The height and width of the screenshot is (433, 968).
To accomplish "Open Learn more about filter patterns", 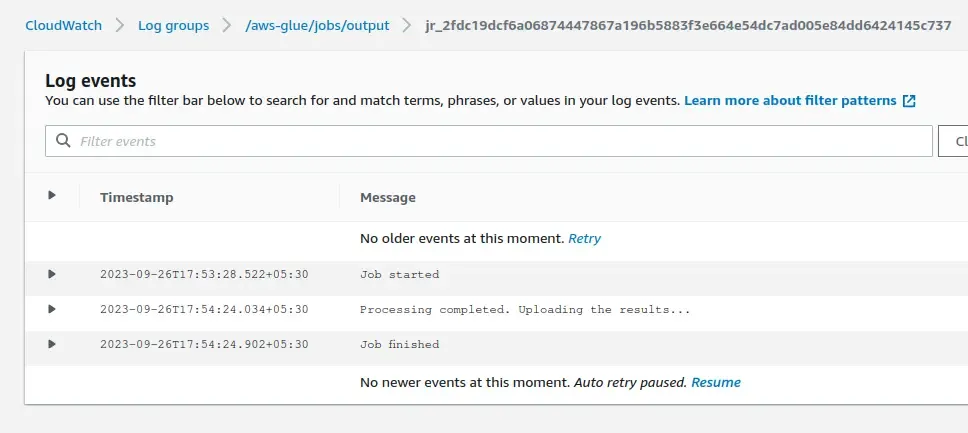I will tap(791, 101).
